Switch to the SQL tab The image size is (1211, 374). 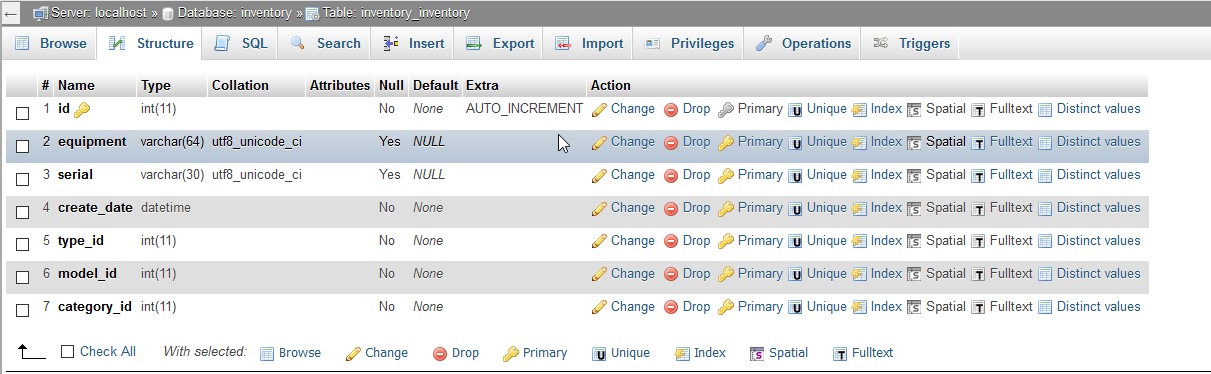pyautogui.click(x=241, y=43)
